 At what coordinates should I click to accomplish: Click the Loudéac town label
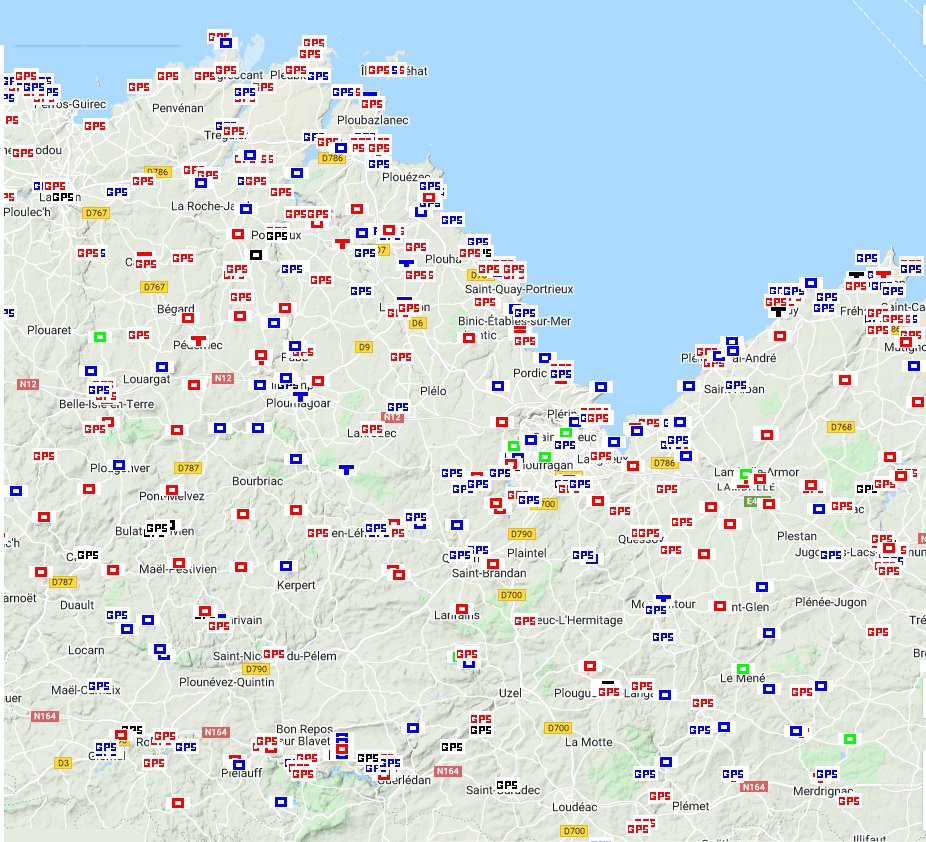click(573, 806)
